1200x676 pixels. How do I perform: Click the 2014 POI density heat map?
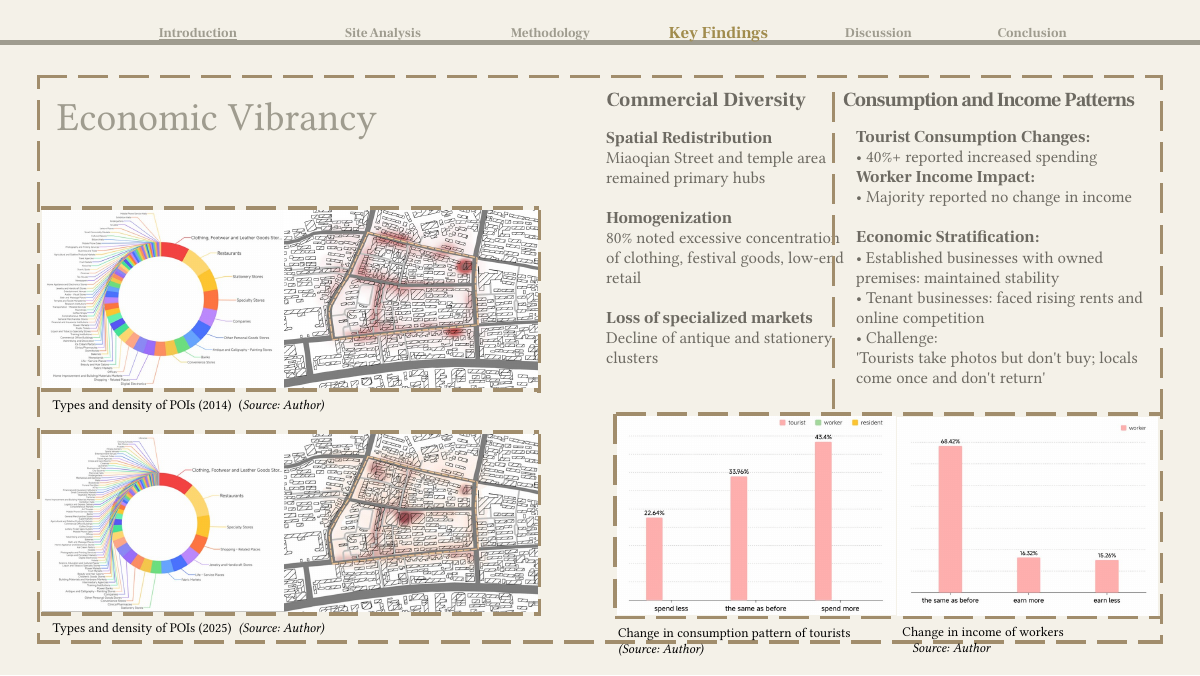(x=412, y=298)
